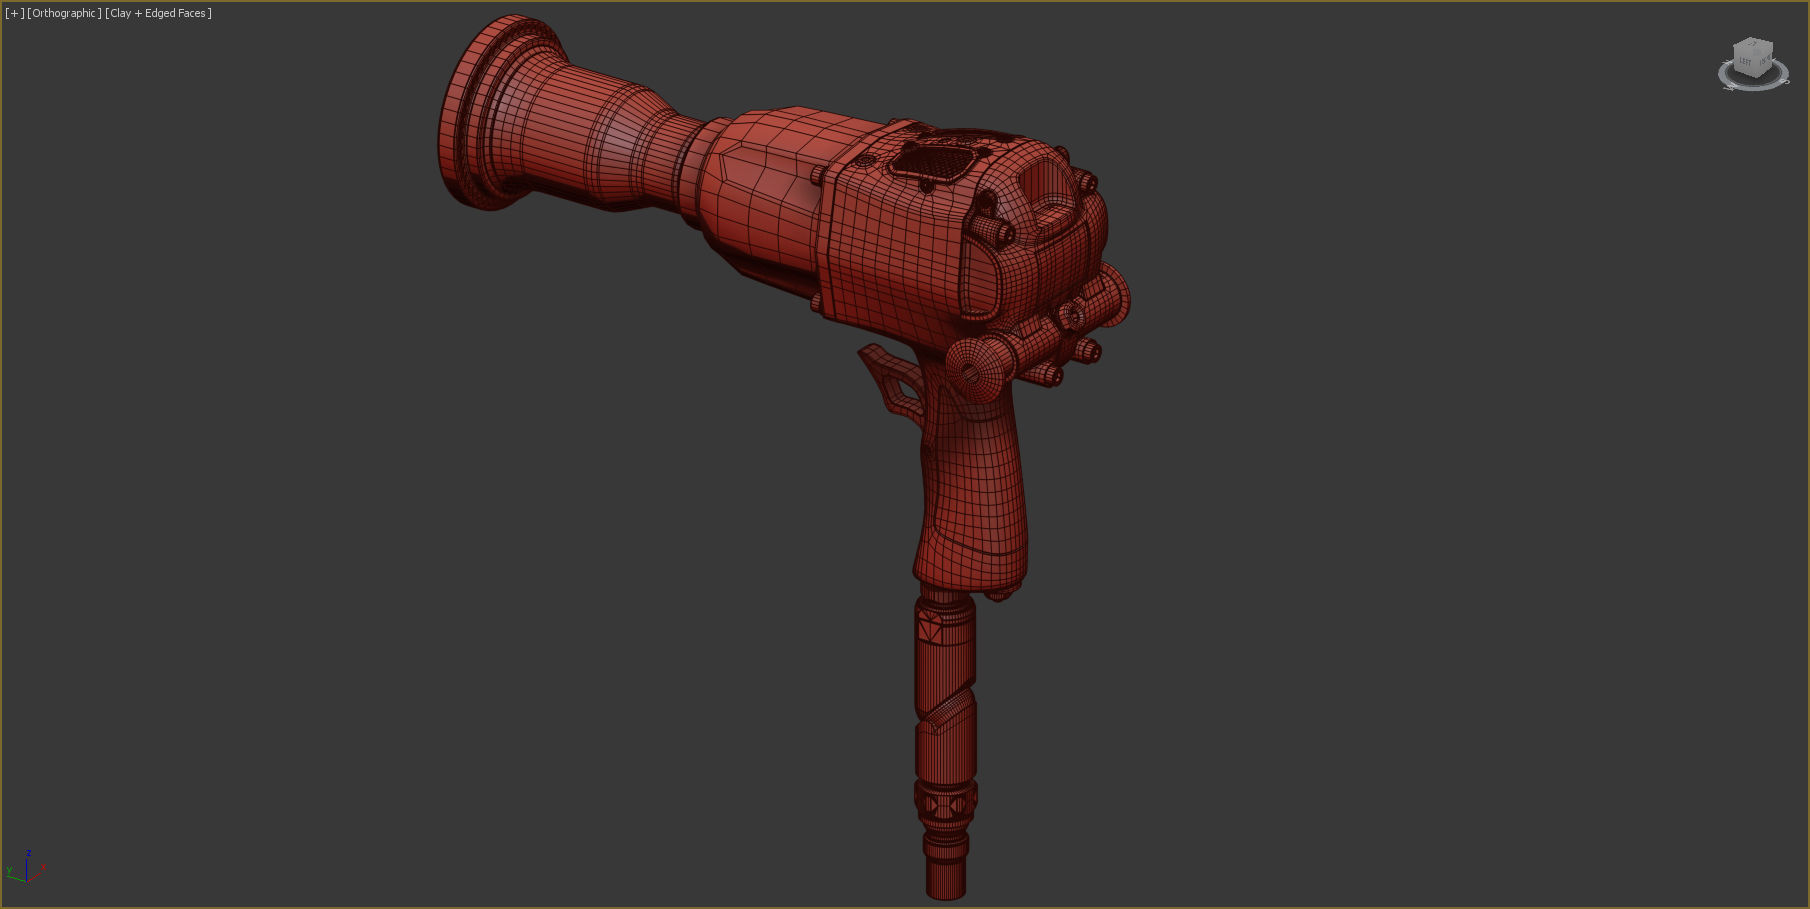Viewport: 1810px width, 909px height.
Task: Click the ViewCube in the viewport corner
Action: (1753, 56)
